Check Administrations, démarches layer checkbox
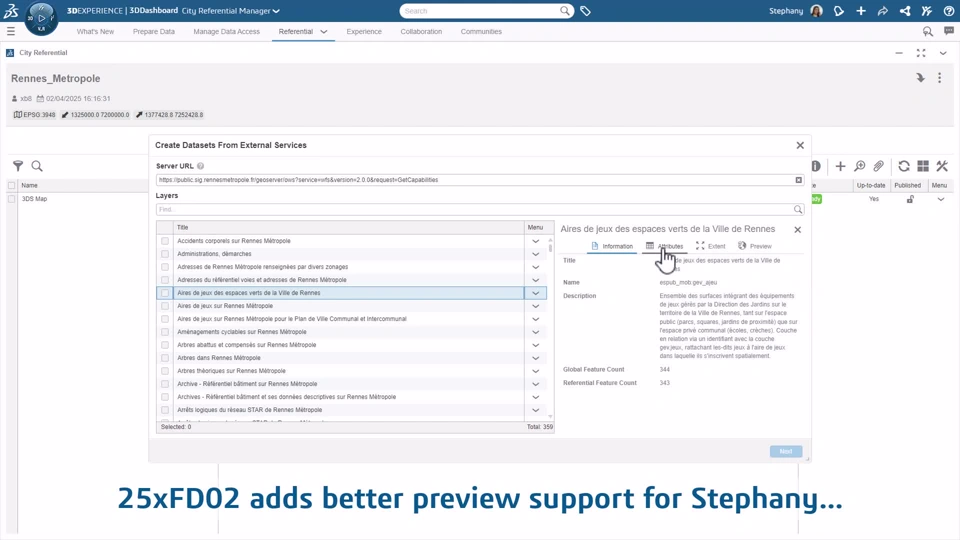 click(x=165, y=254)
